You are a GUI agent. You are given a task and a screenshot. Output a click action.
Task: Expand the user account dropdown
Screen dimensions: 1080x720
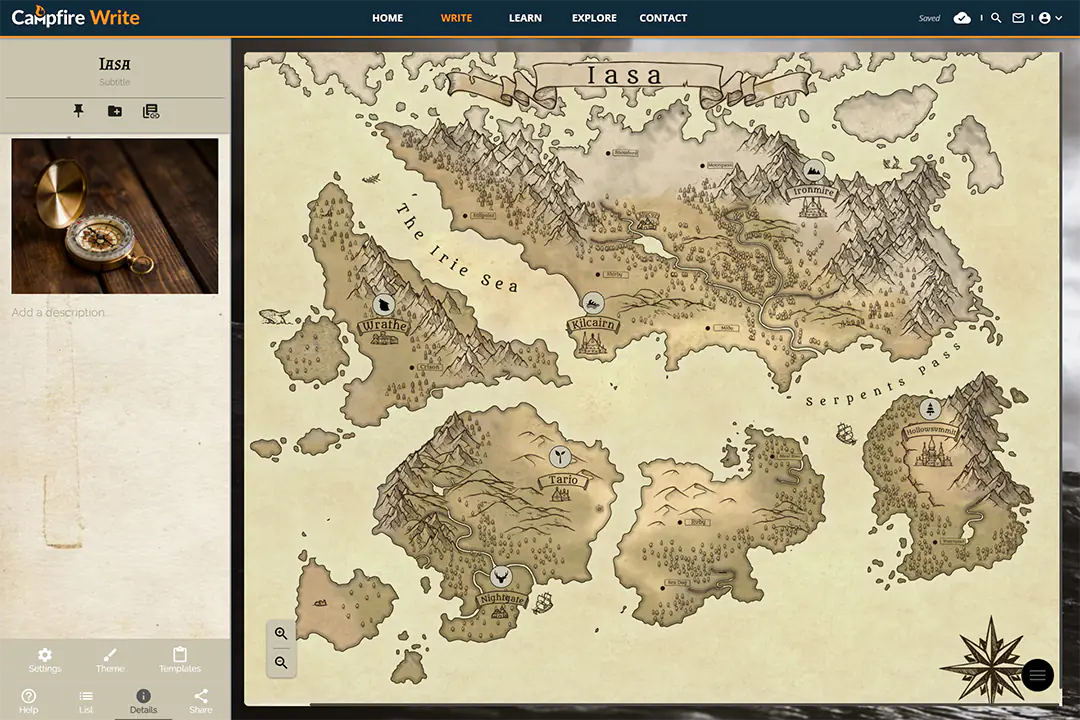tap(1050, 18)
